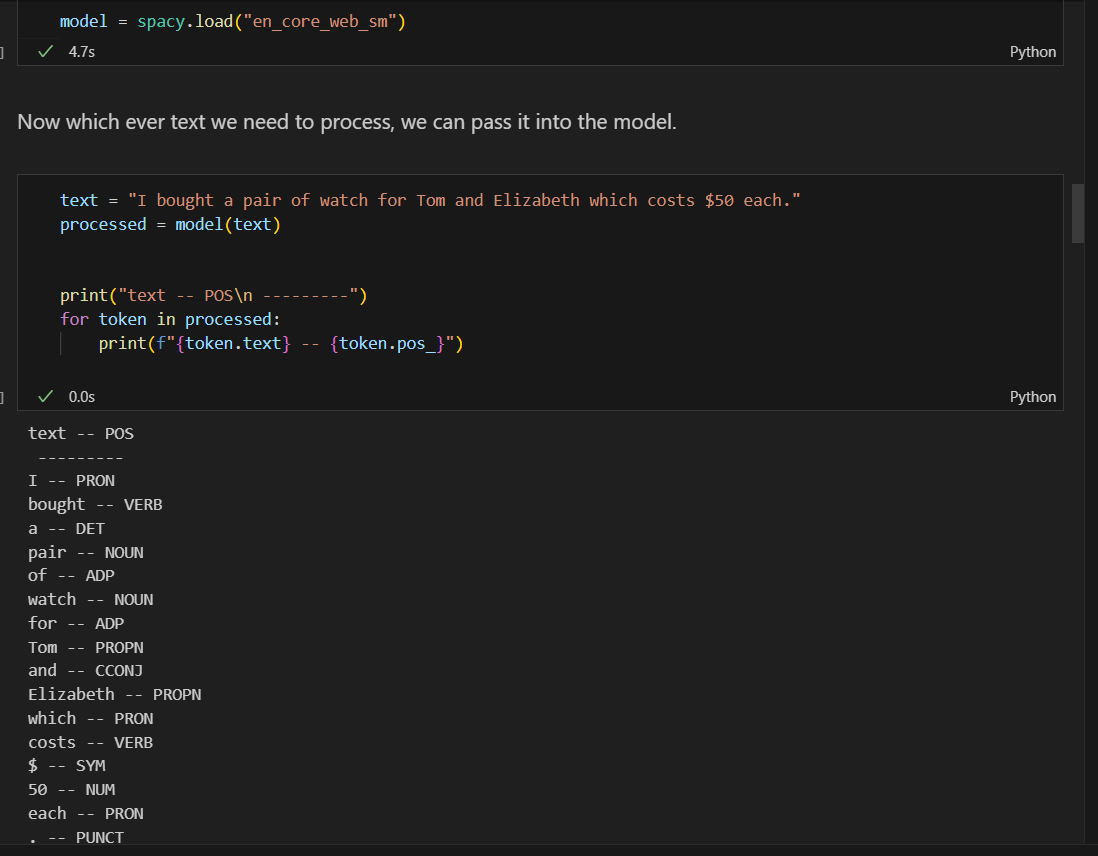Click the green checkmark beside 0.0s

pyautogui.click(x=46, y=397)
